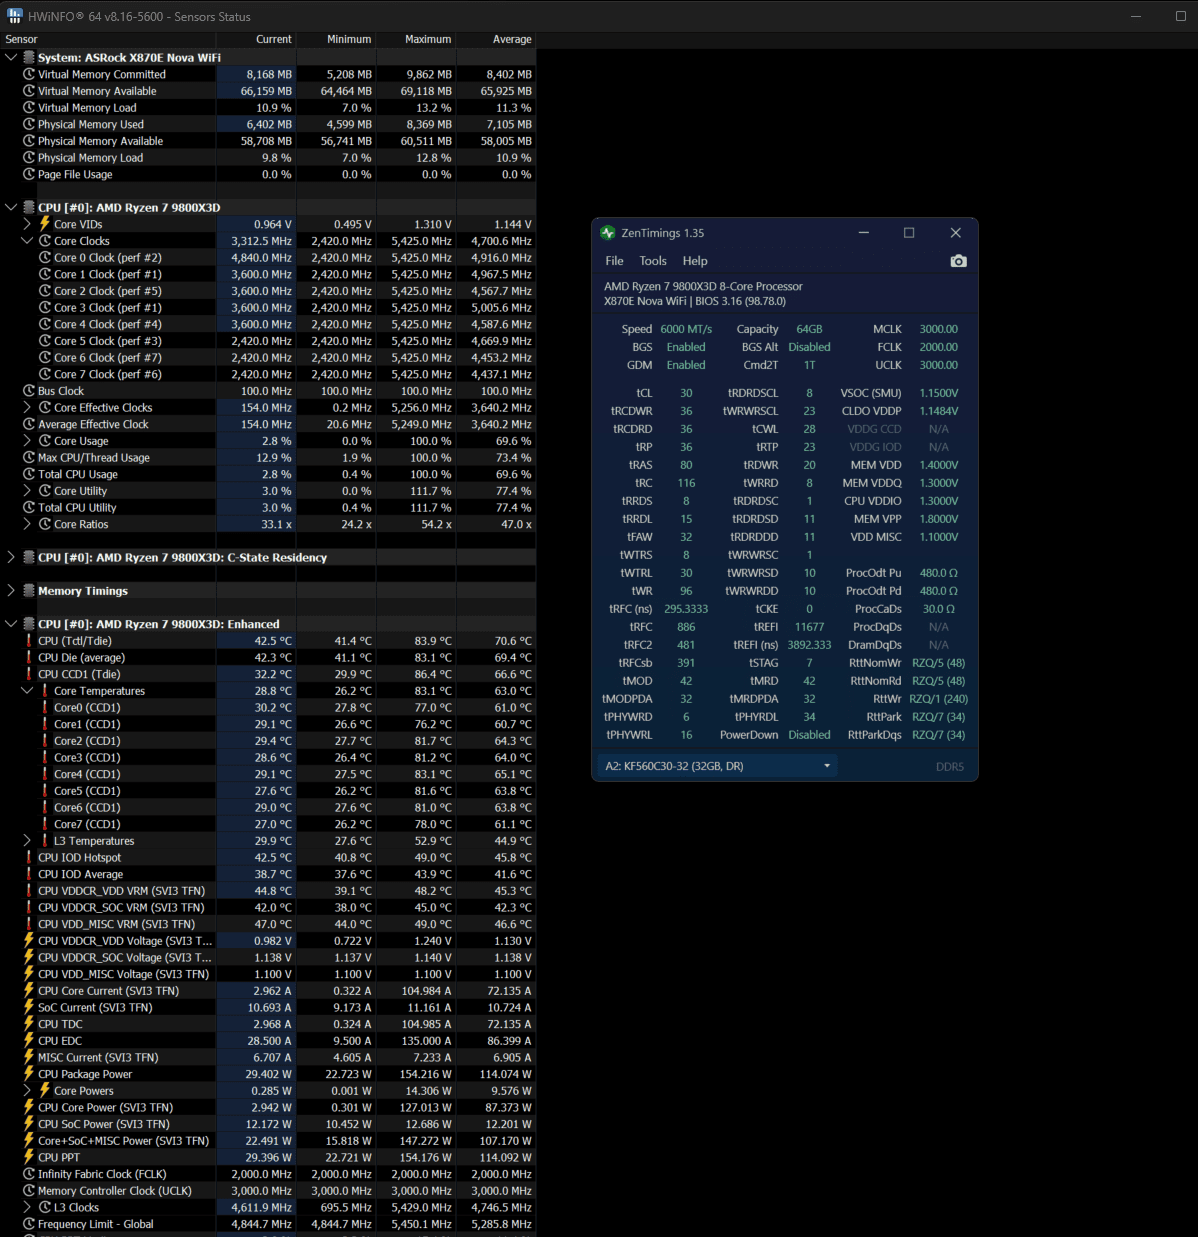Click the clock icon beside Infinity Fabric Clock
Screen dimensions: 1198x1237
[x=29, y=1174]
